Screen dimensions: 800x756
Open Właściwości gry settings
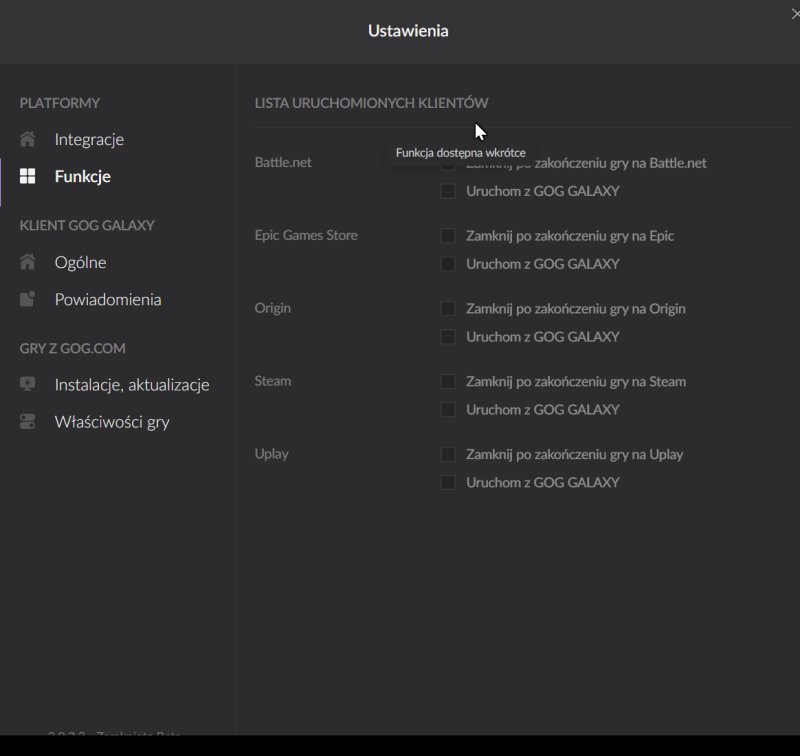(112, 422)
